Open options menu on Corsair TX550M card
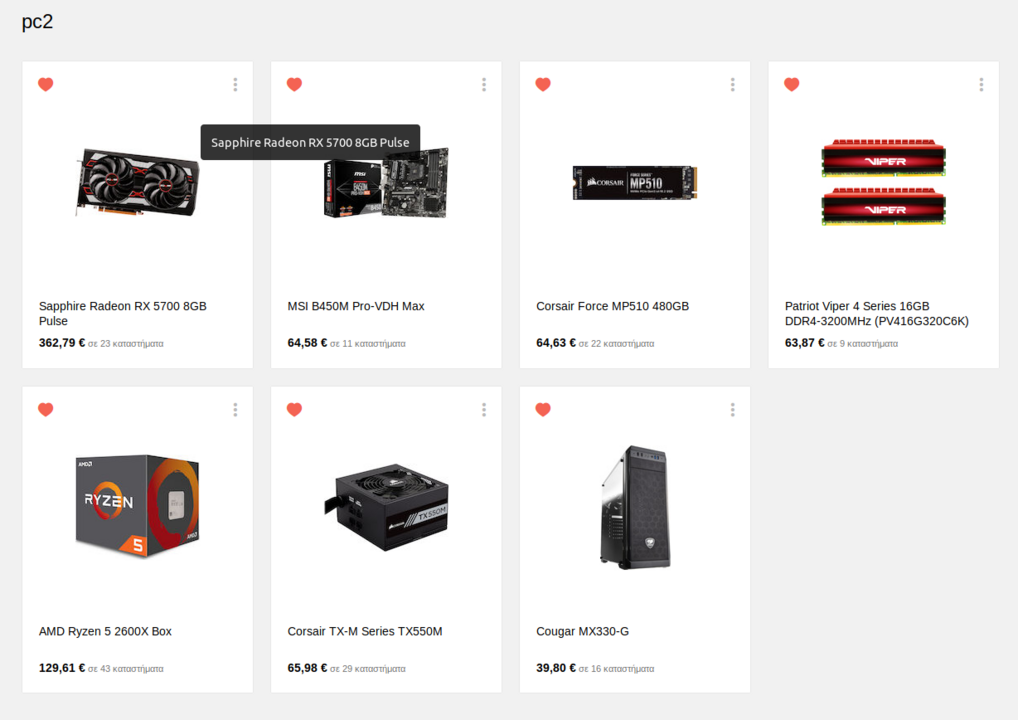 pos(484,410)
